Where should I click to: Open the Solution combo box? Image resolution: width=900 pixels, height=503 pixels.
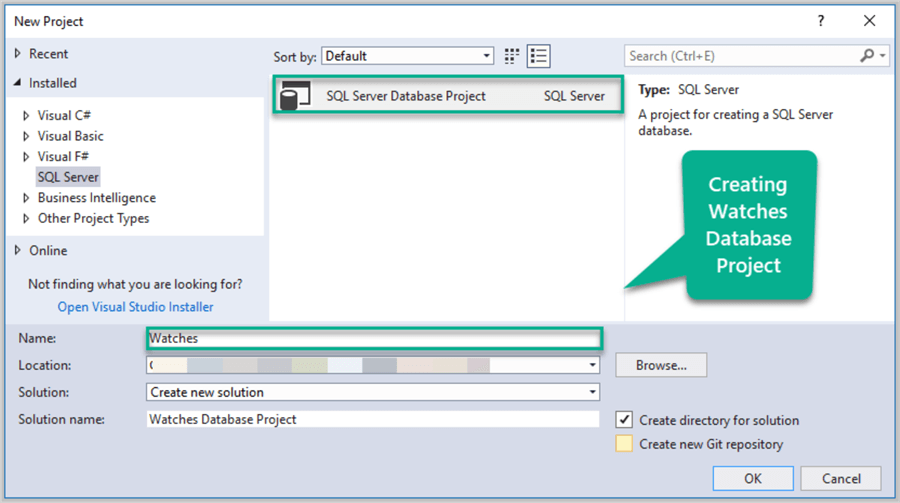(x=373, y=392)
